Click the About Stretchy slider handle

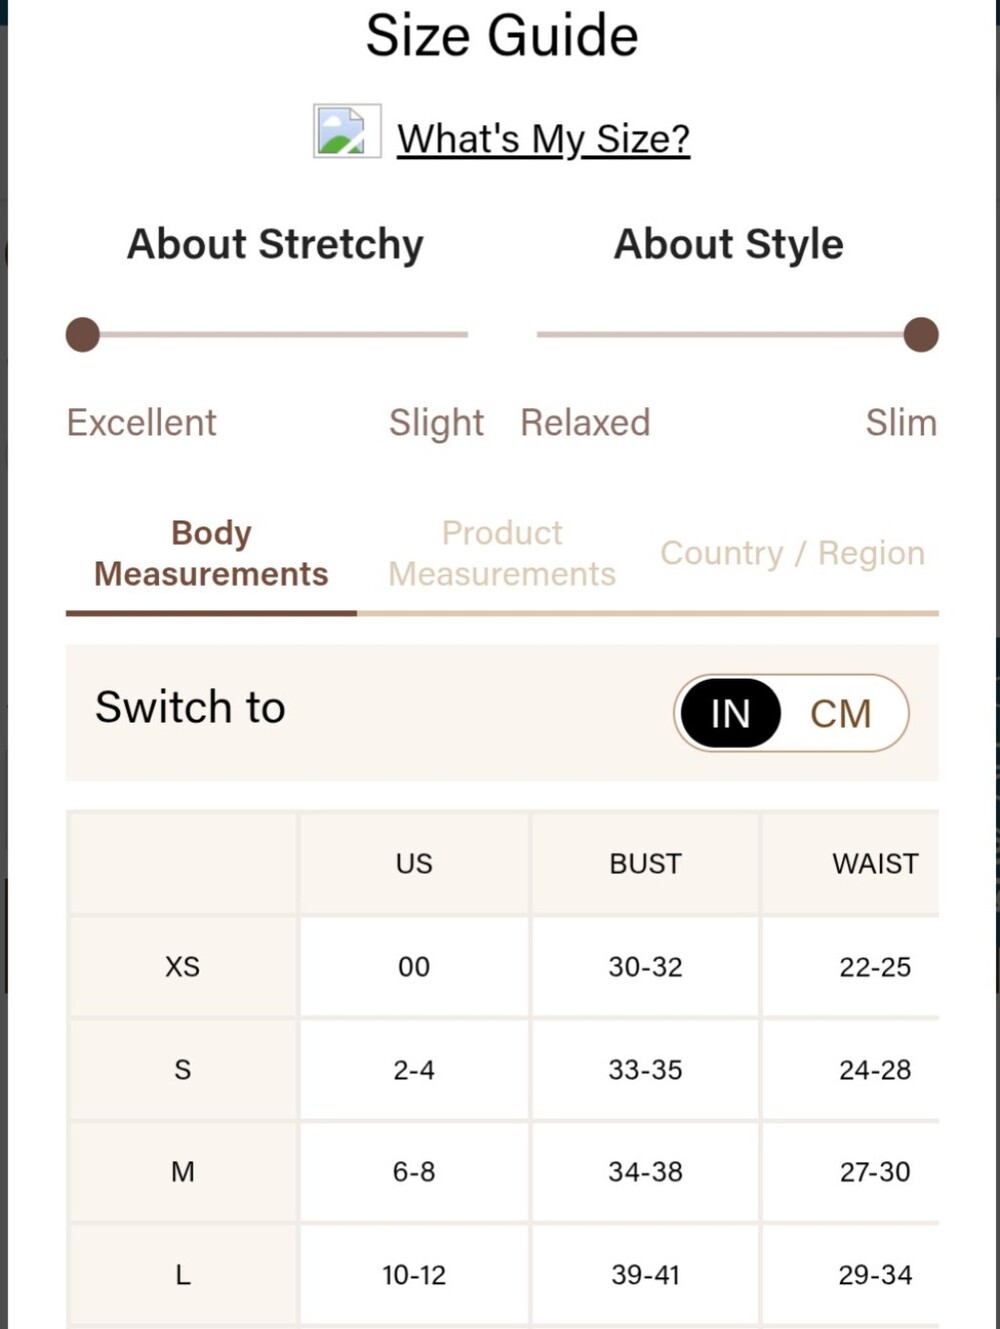tap(83, 335)
